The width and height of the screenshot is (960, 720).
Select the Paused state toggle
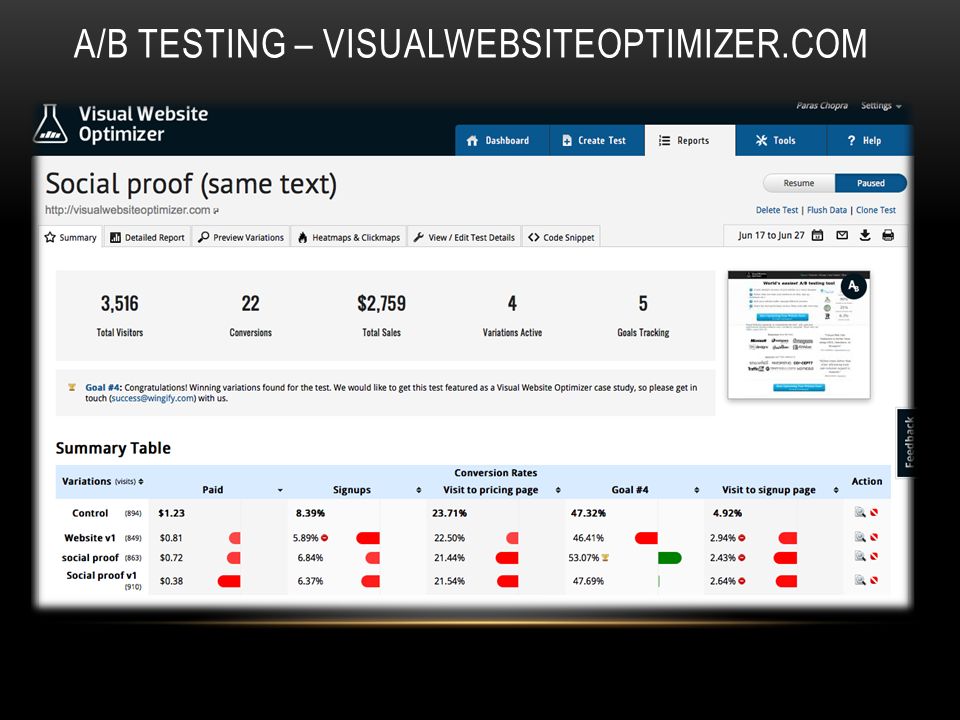pyautogui.click(x=870, y=183)
